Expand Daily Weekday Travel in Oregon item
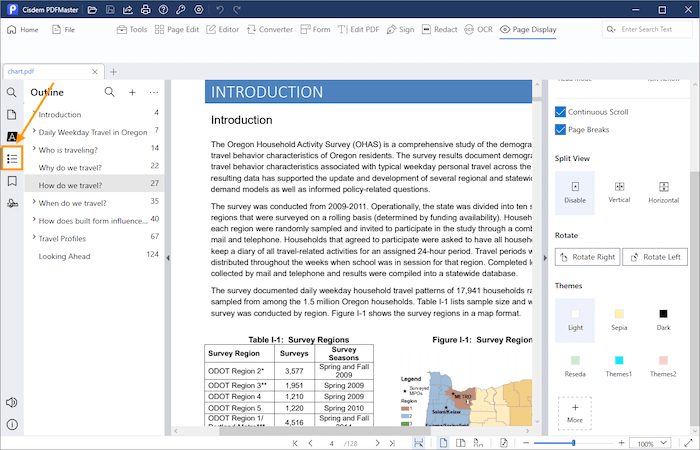 [34, 130]
